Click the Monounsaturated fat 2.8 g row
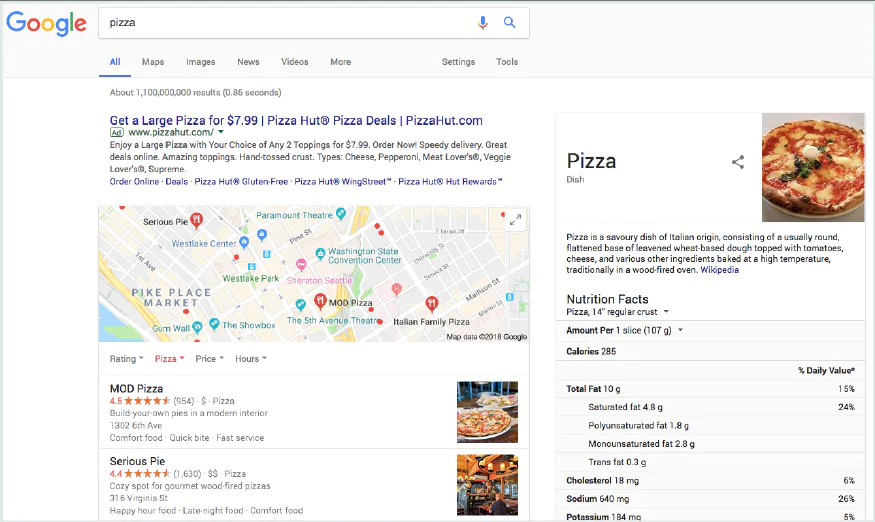This screenshot has height=522, width=875. coord(710,444)
